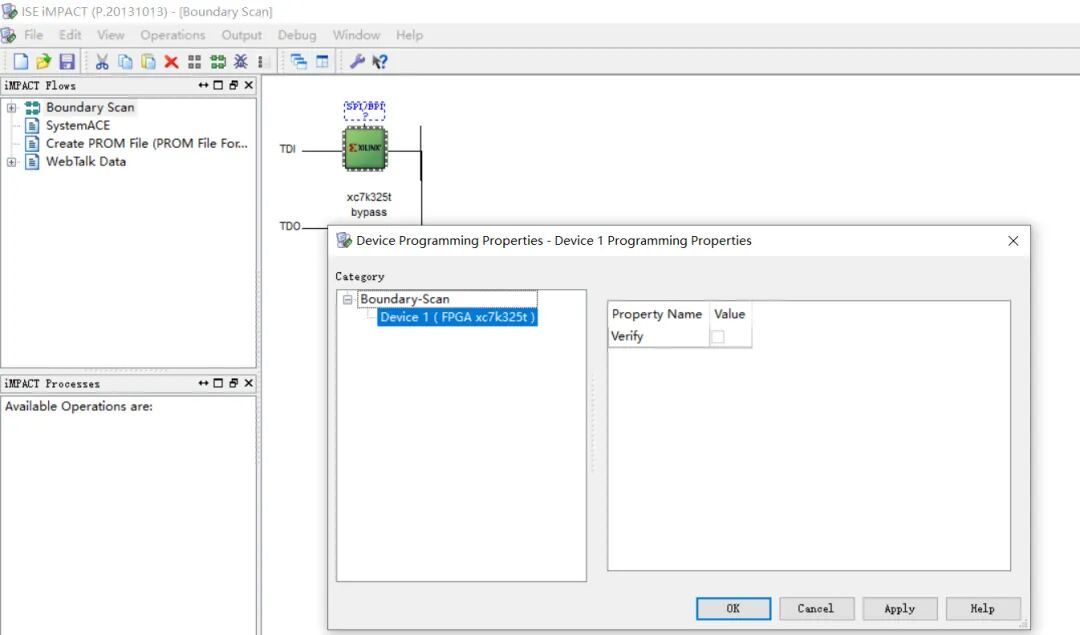
Task: Click the Xilinx xc7k325t chip in chain
Action: click(x=365, y=148)
